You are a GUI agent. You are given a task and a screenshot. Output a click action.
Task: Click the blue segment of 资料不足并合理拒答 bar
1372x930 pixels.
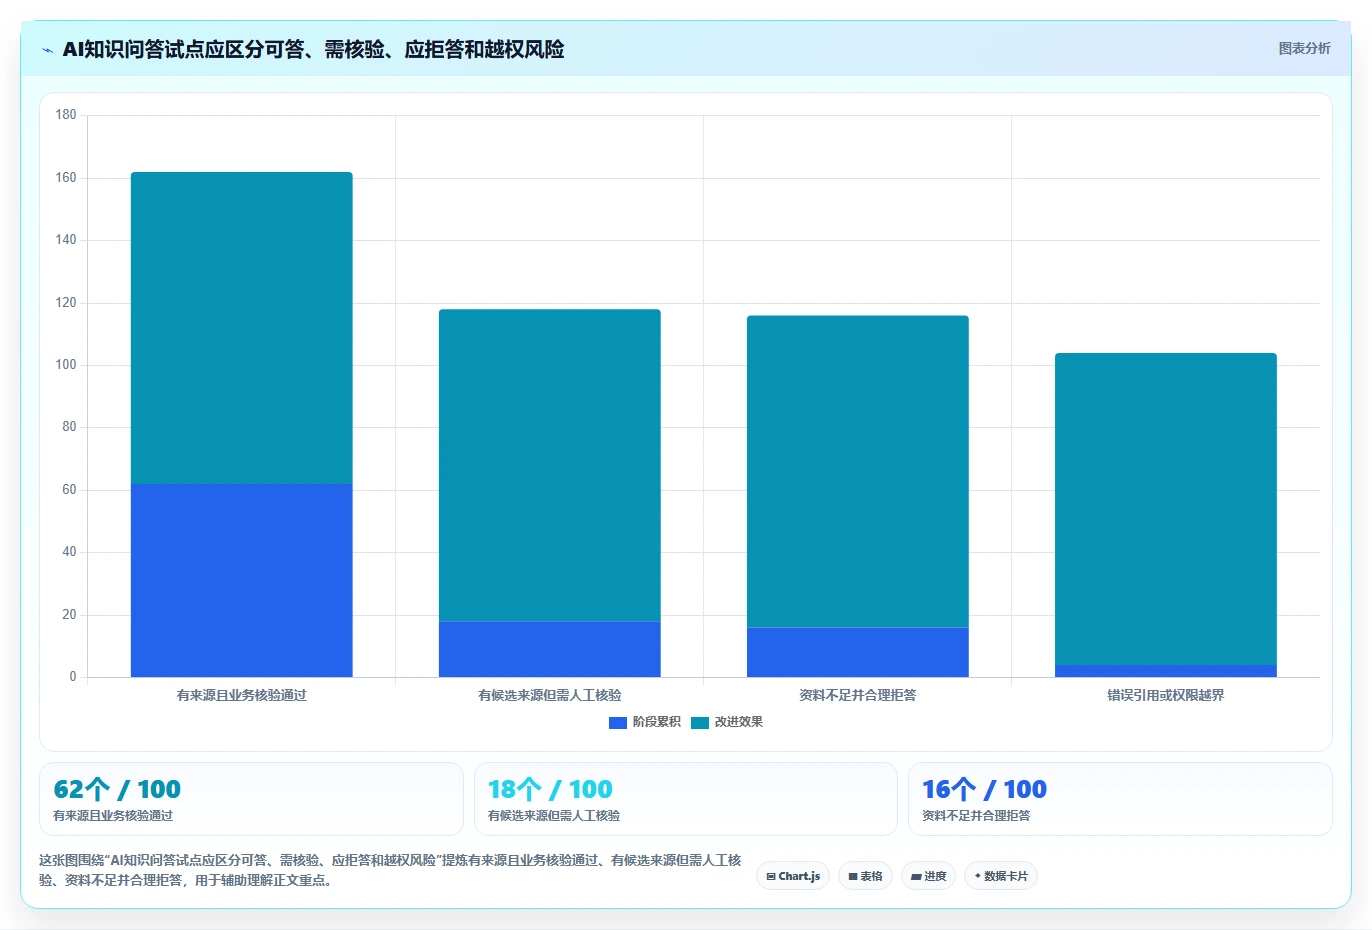point(858,652)
